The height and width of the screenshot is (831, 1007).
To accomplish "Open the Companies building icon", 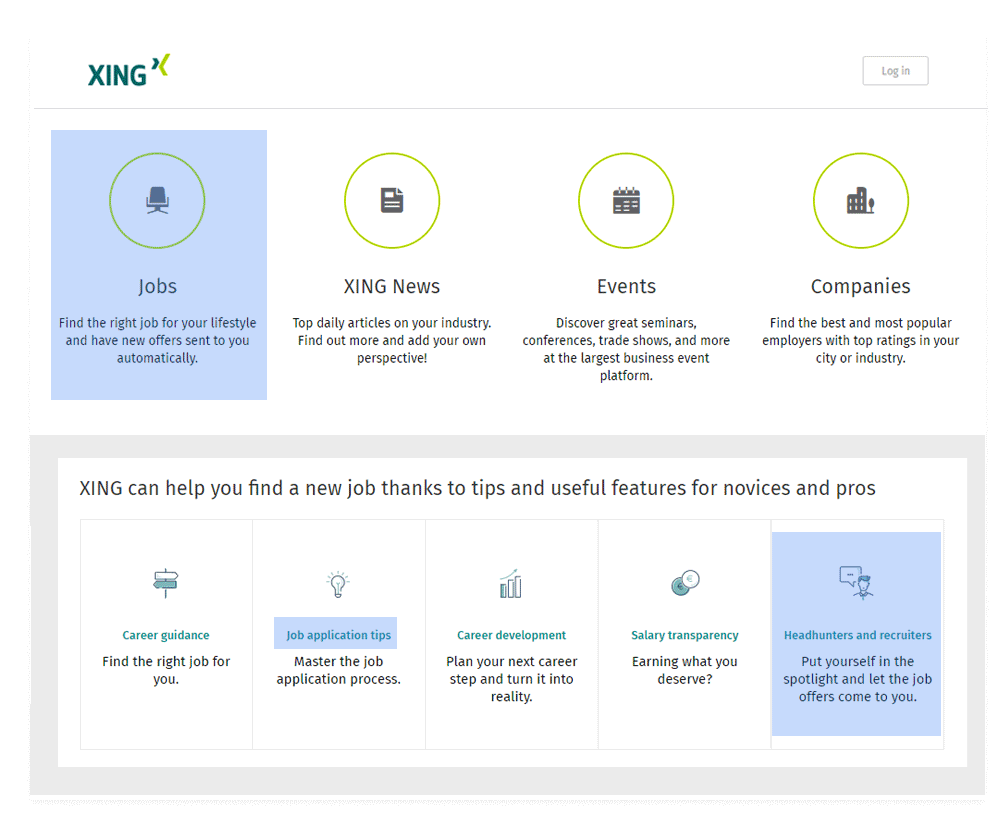I will click(861, 200).
